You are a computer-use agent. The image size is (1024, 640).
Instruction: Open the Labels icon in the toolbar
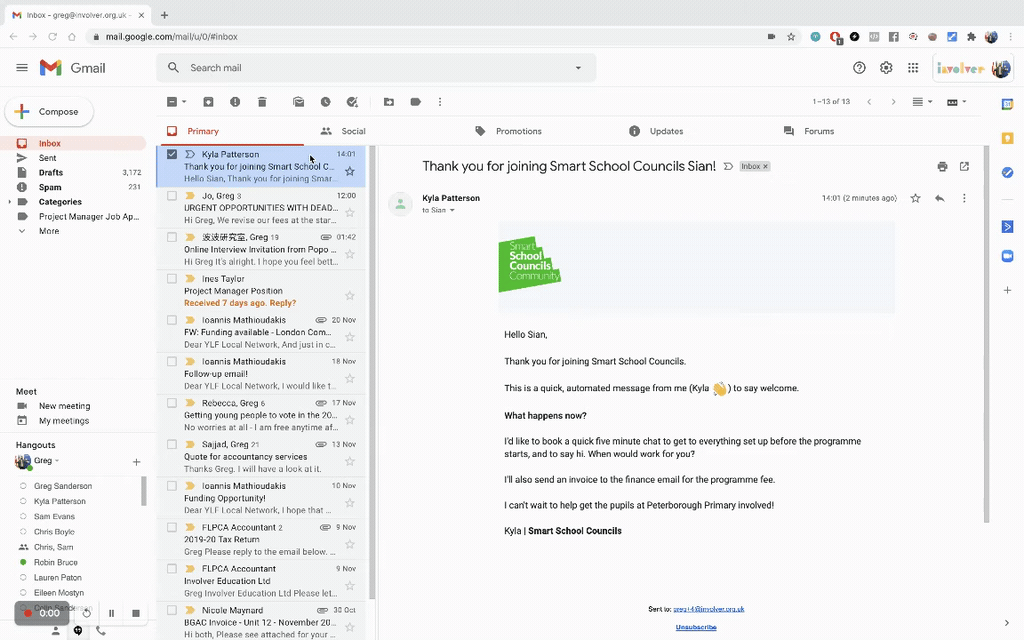415,102
